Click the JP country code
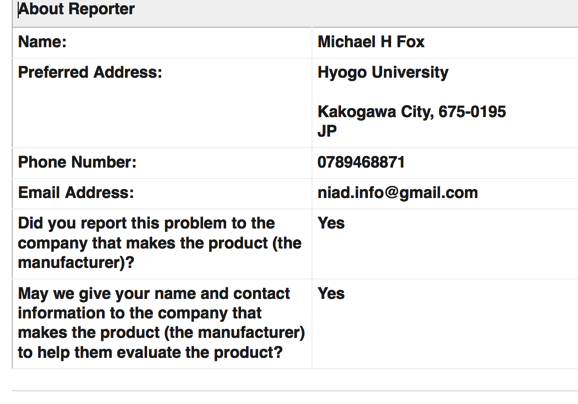This screenshot has height=404, width=578. coord(327,131)
